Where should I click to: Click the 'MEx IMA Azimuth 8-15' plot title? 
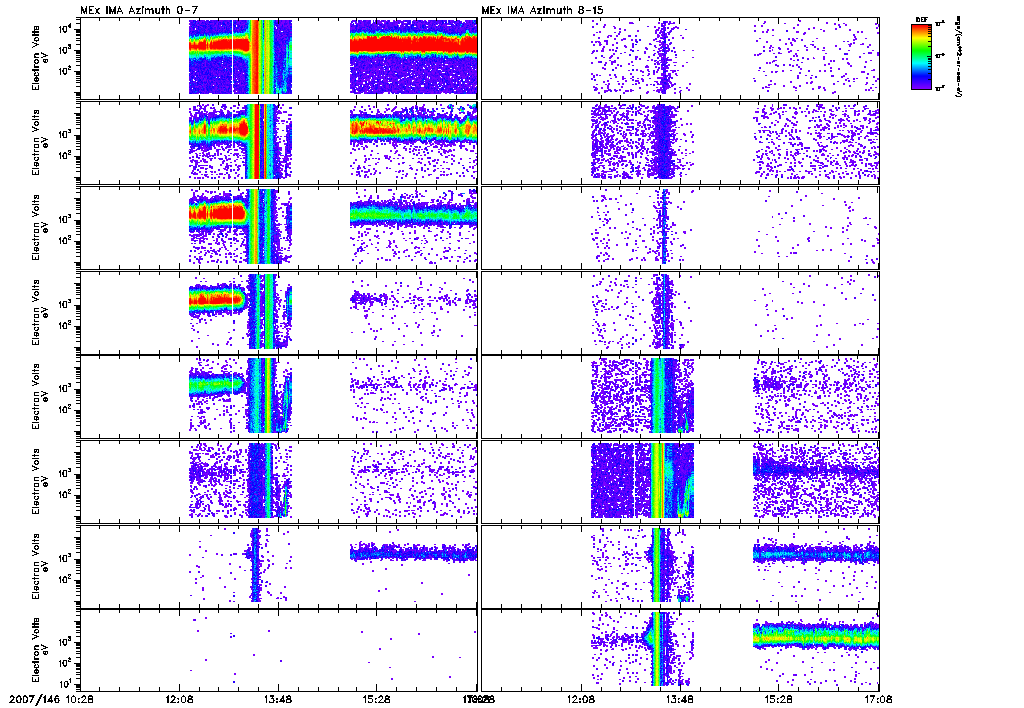point(545,10)
